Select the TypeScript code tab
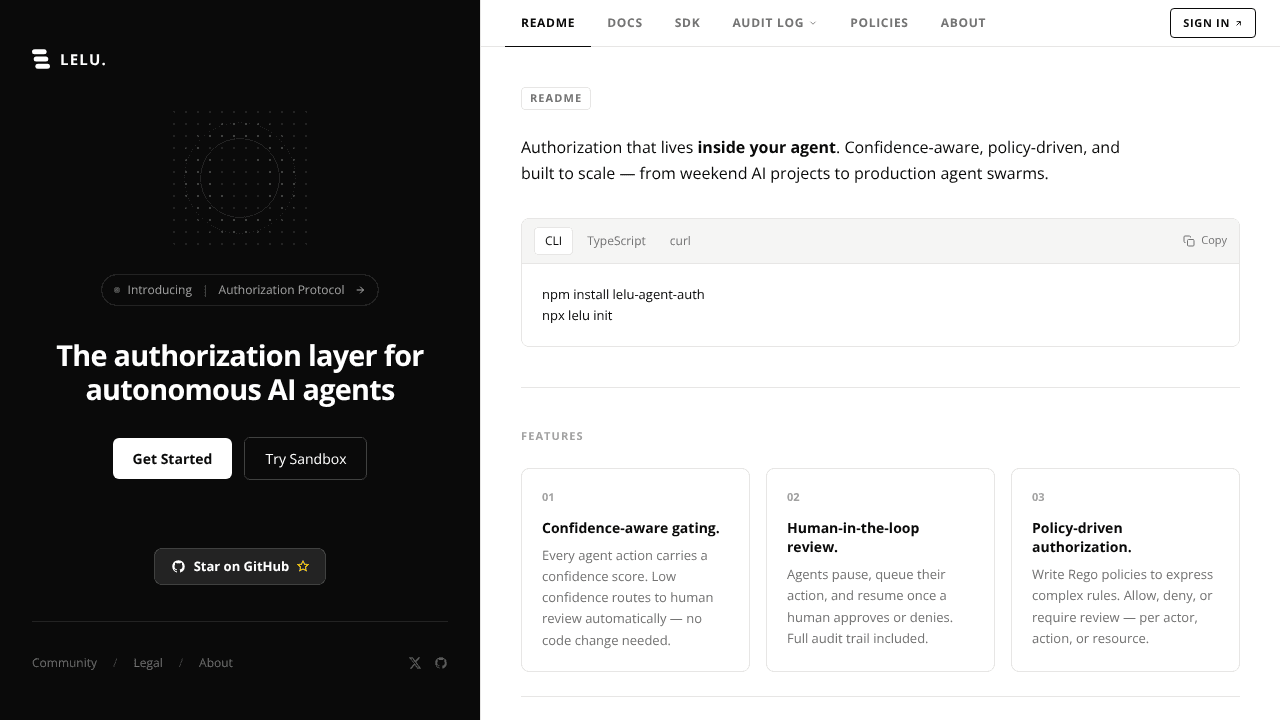Viewport: 1280px width, 720px height. click(616, 241)
